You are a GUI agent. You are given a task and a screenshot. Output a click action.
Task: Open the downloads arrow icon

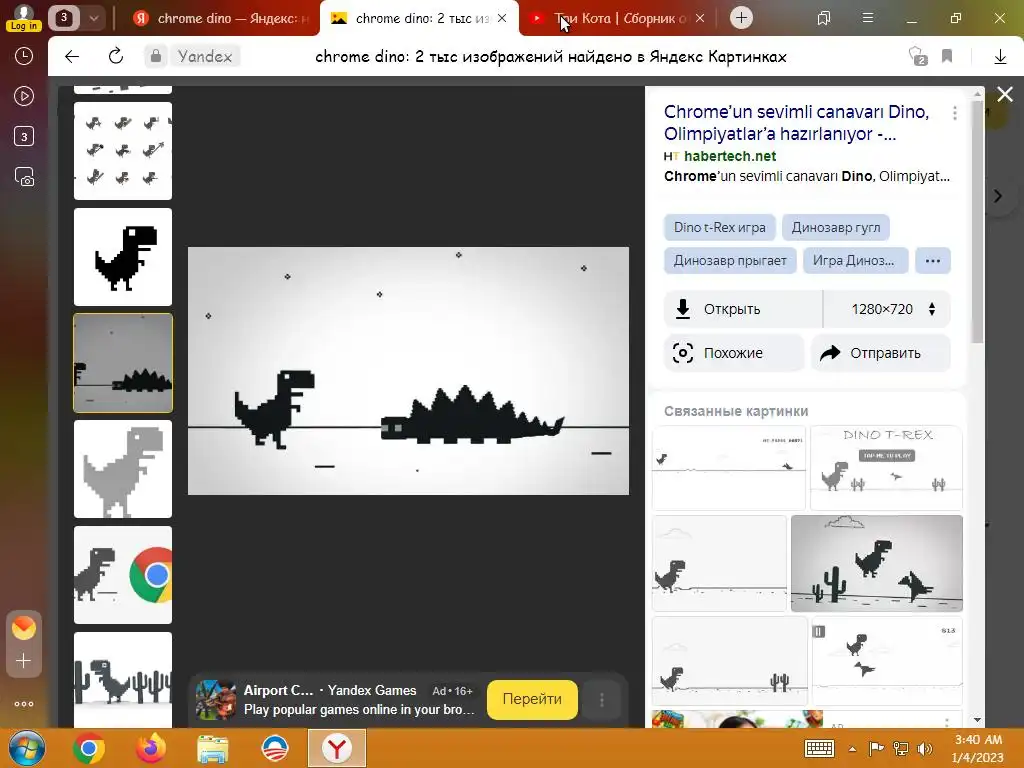tap(1000, 57)
